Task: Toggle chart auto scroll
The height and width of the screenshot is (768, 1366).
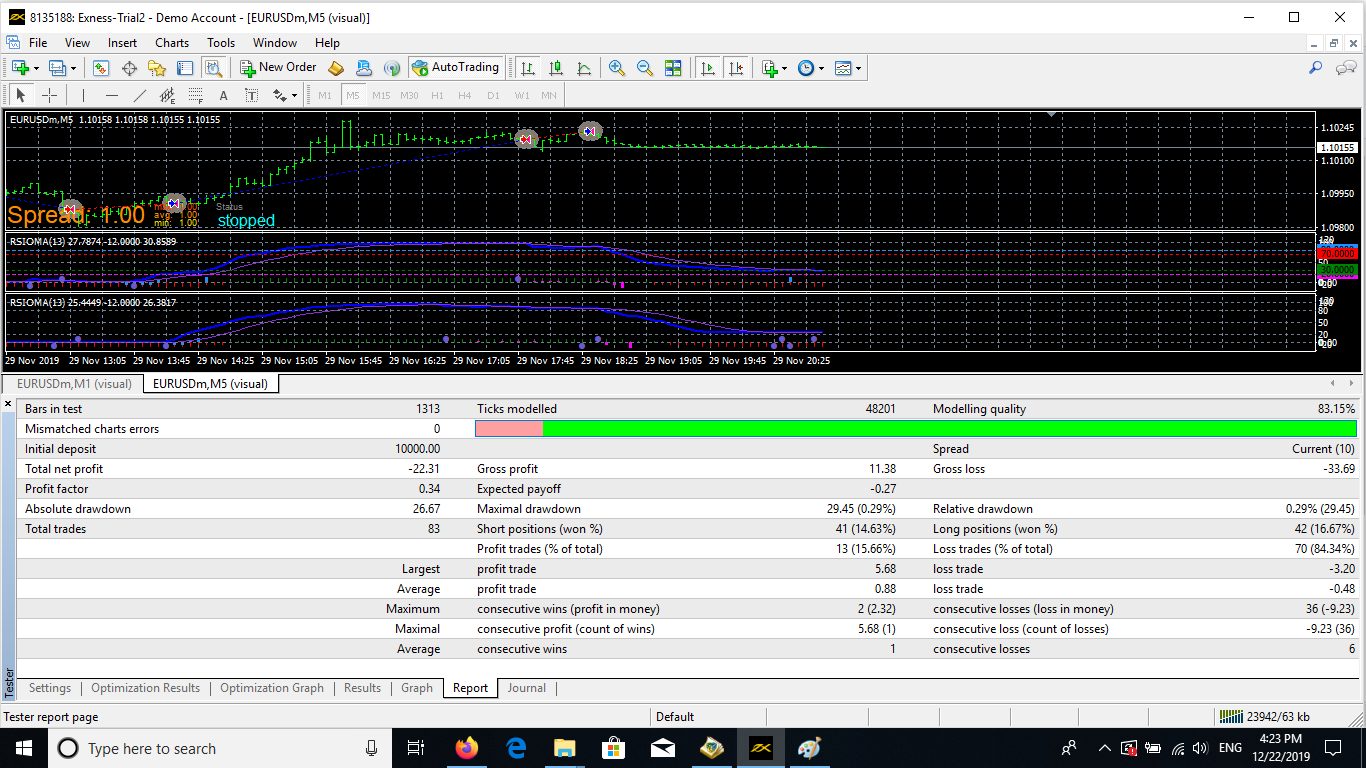Action: pos(708,68)
